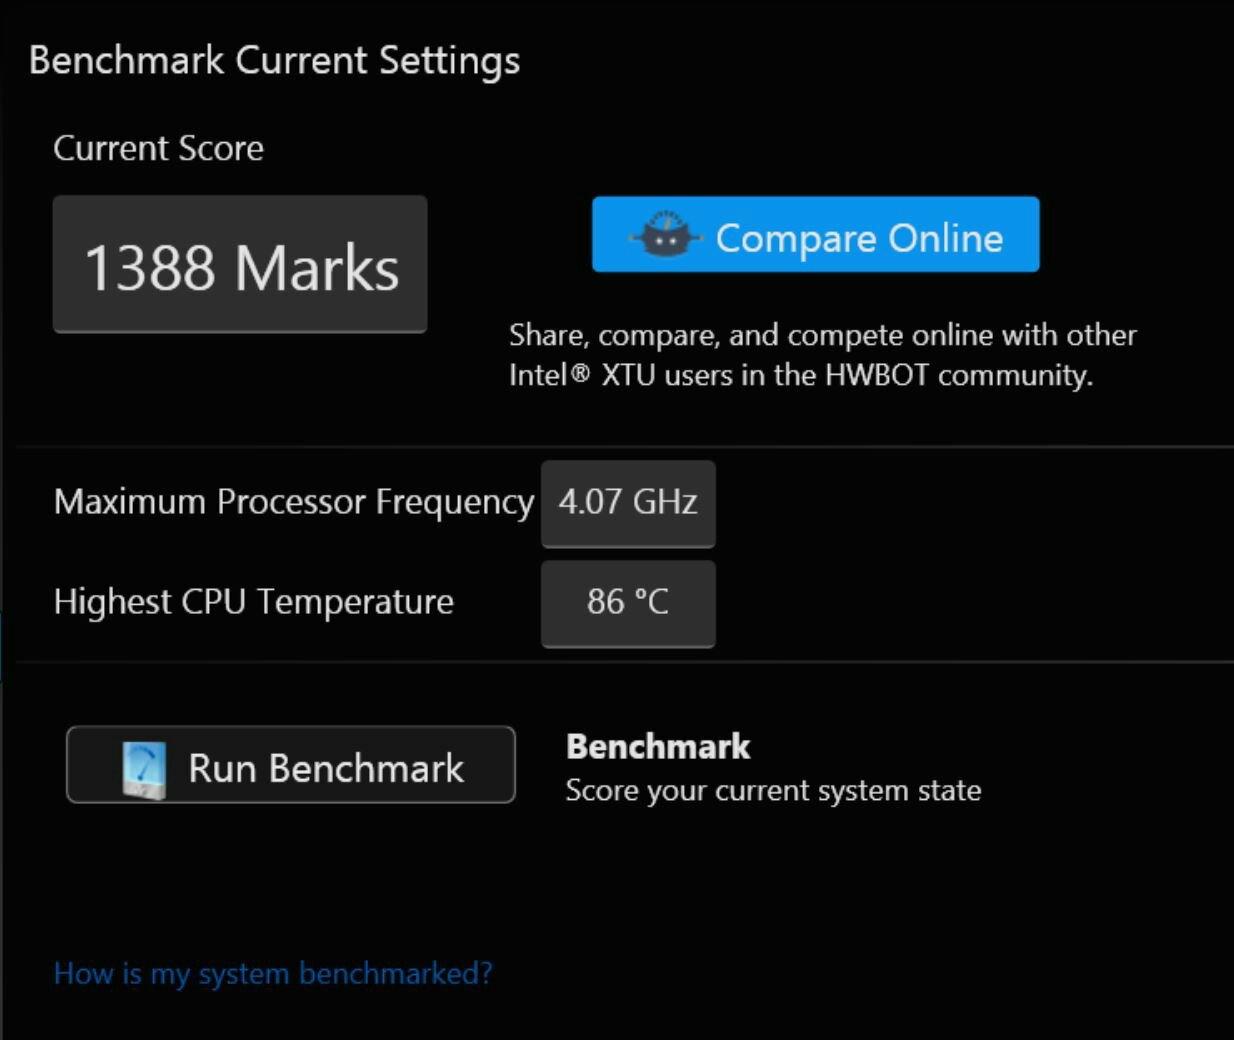This screenshot has width=1234, height=1040.
Task: Click the Highest CPU Temperature label
Action: 254,602
